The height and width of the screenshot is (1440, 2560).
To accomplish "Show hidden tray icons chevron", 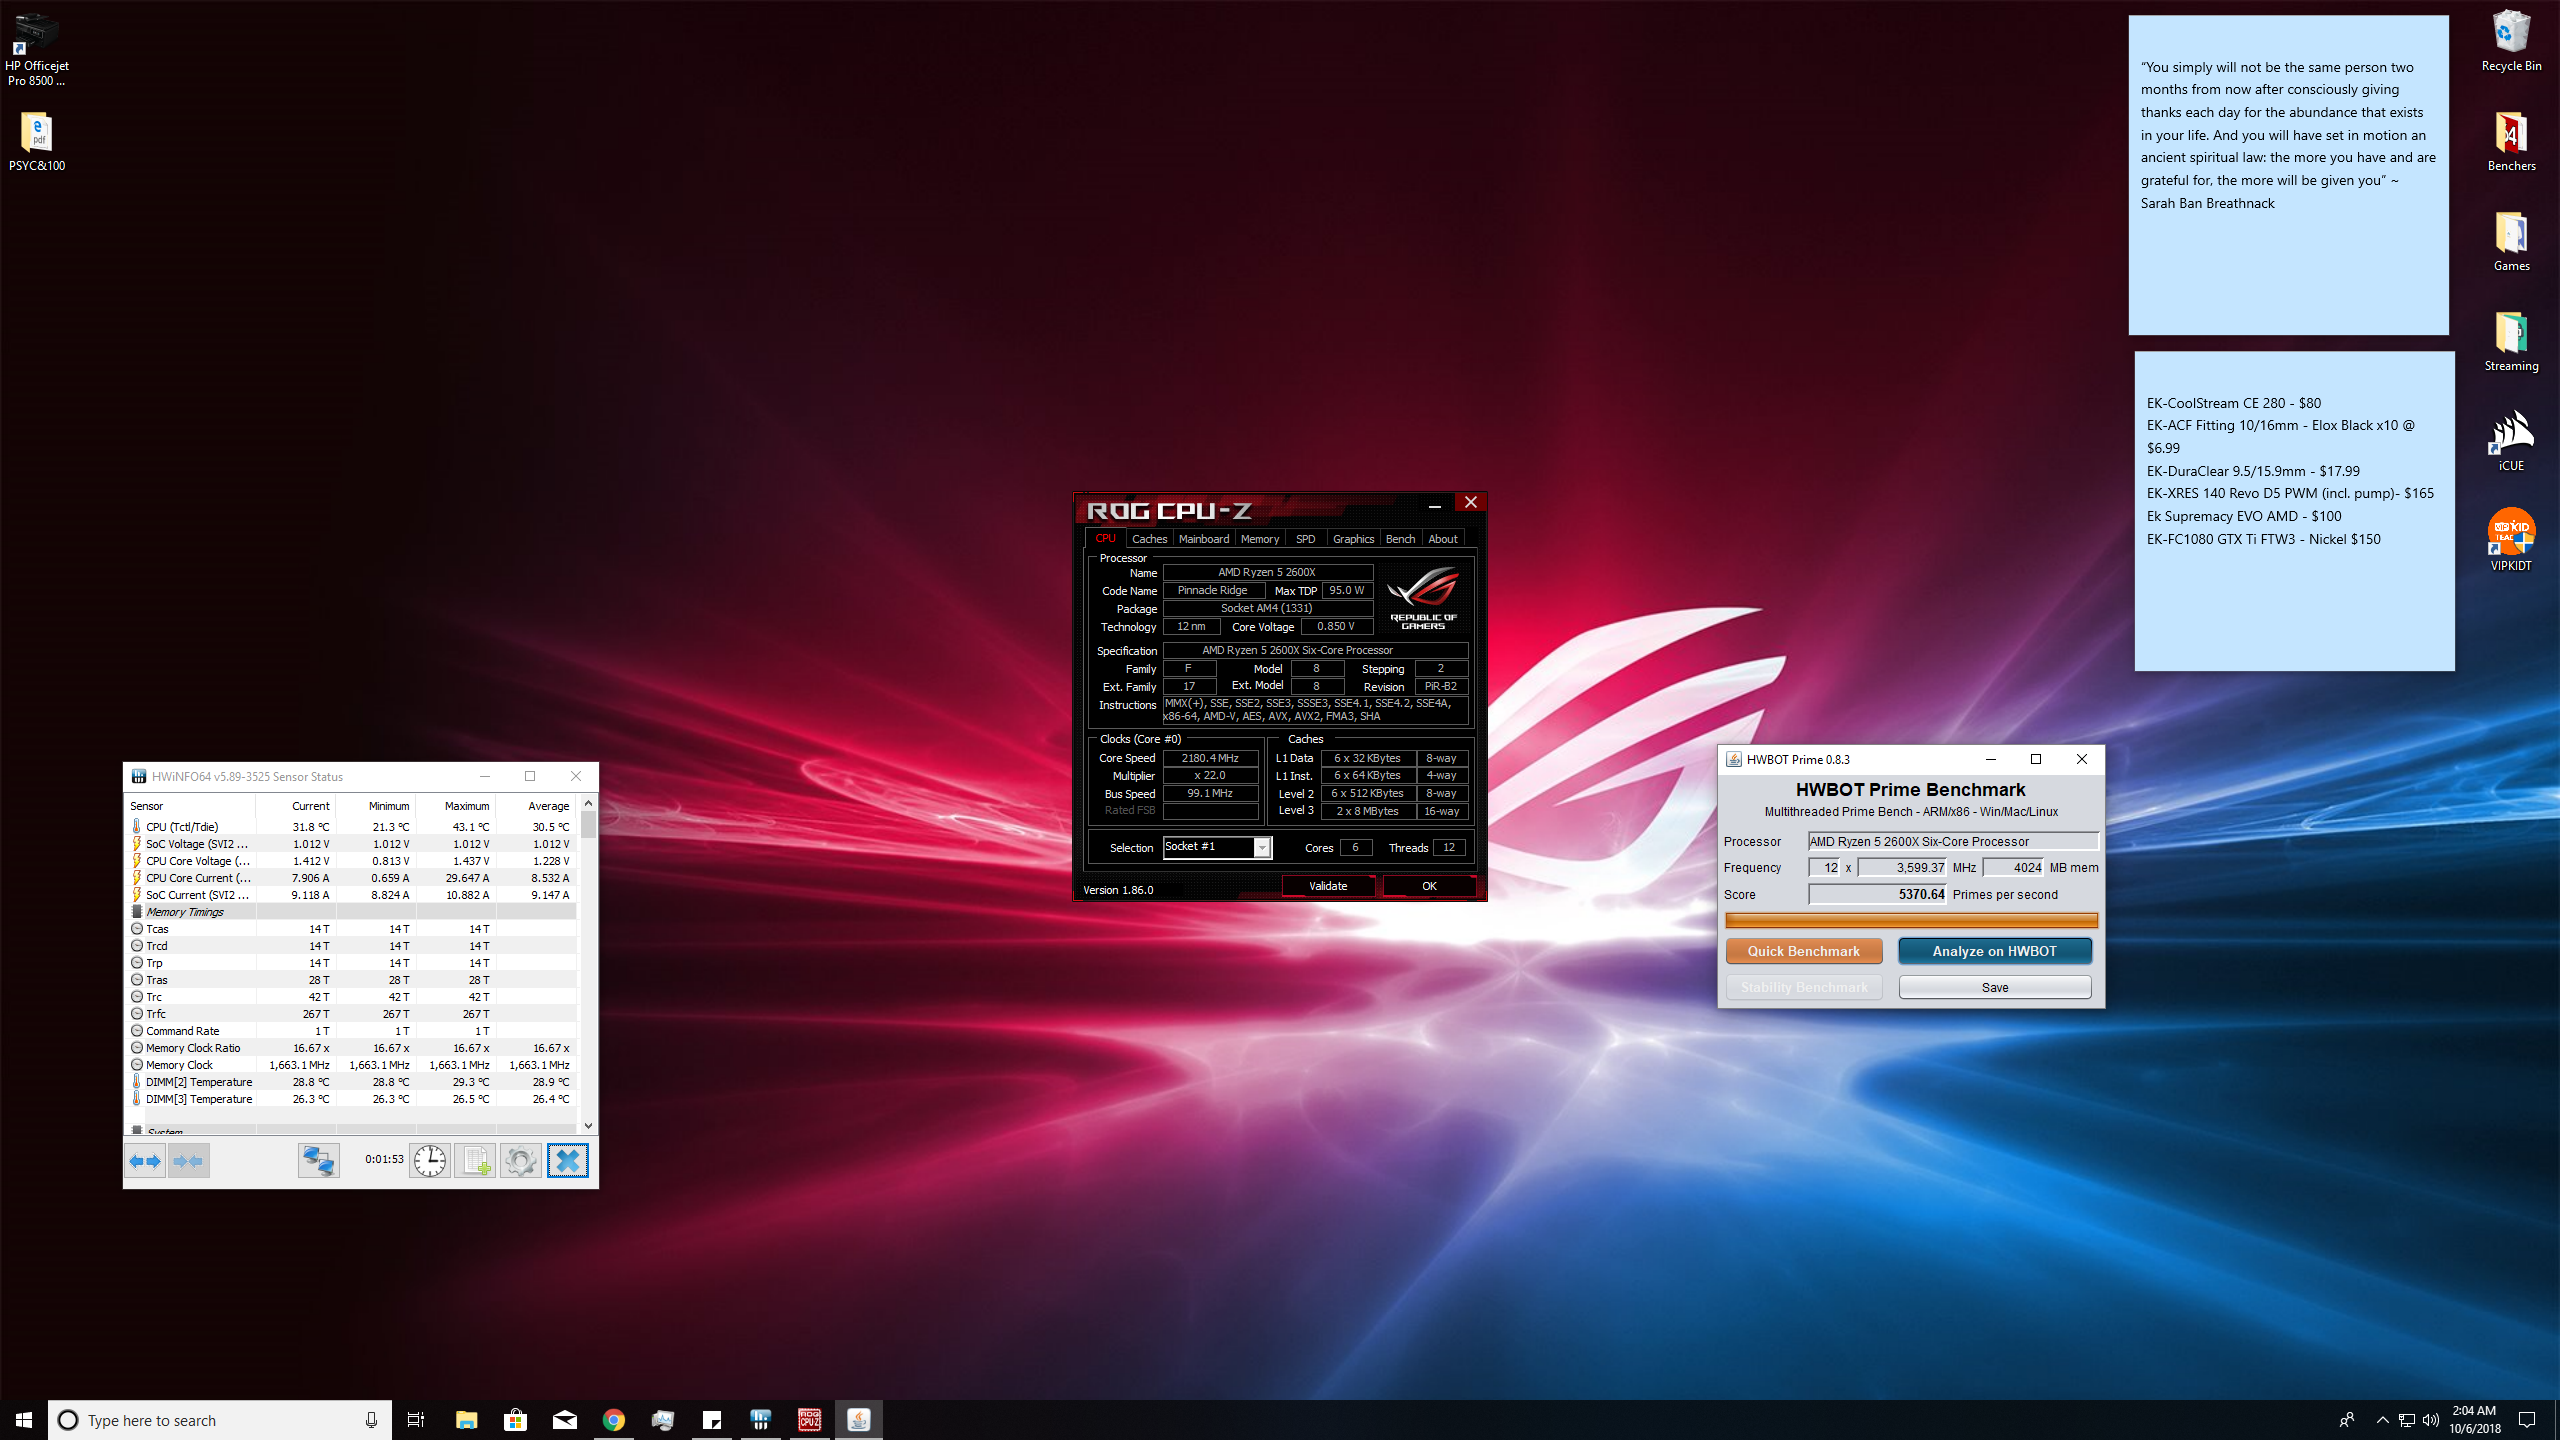I will [2383, 1420].
